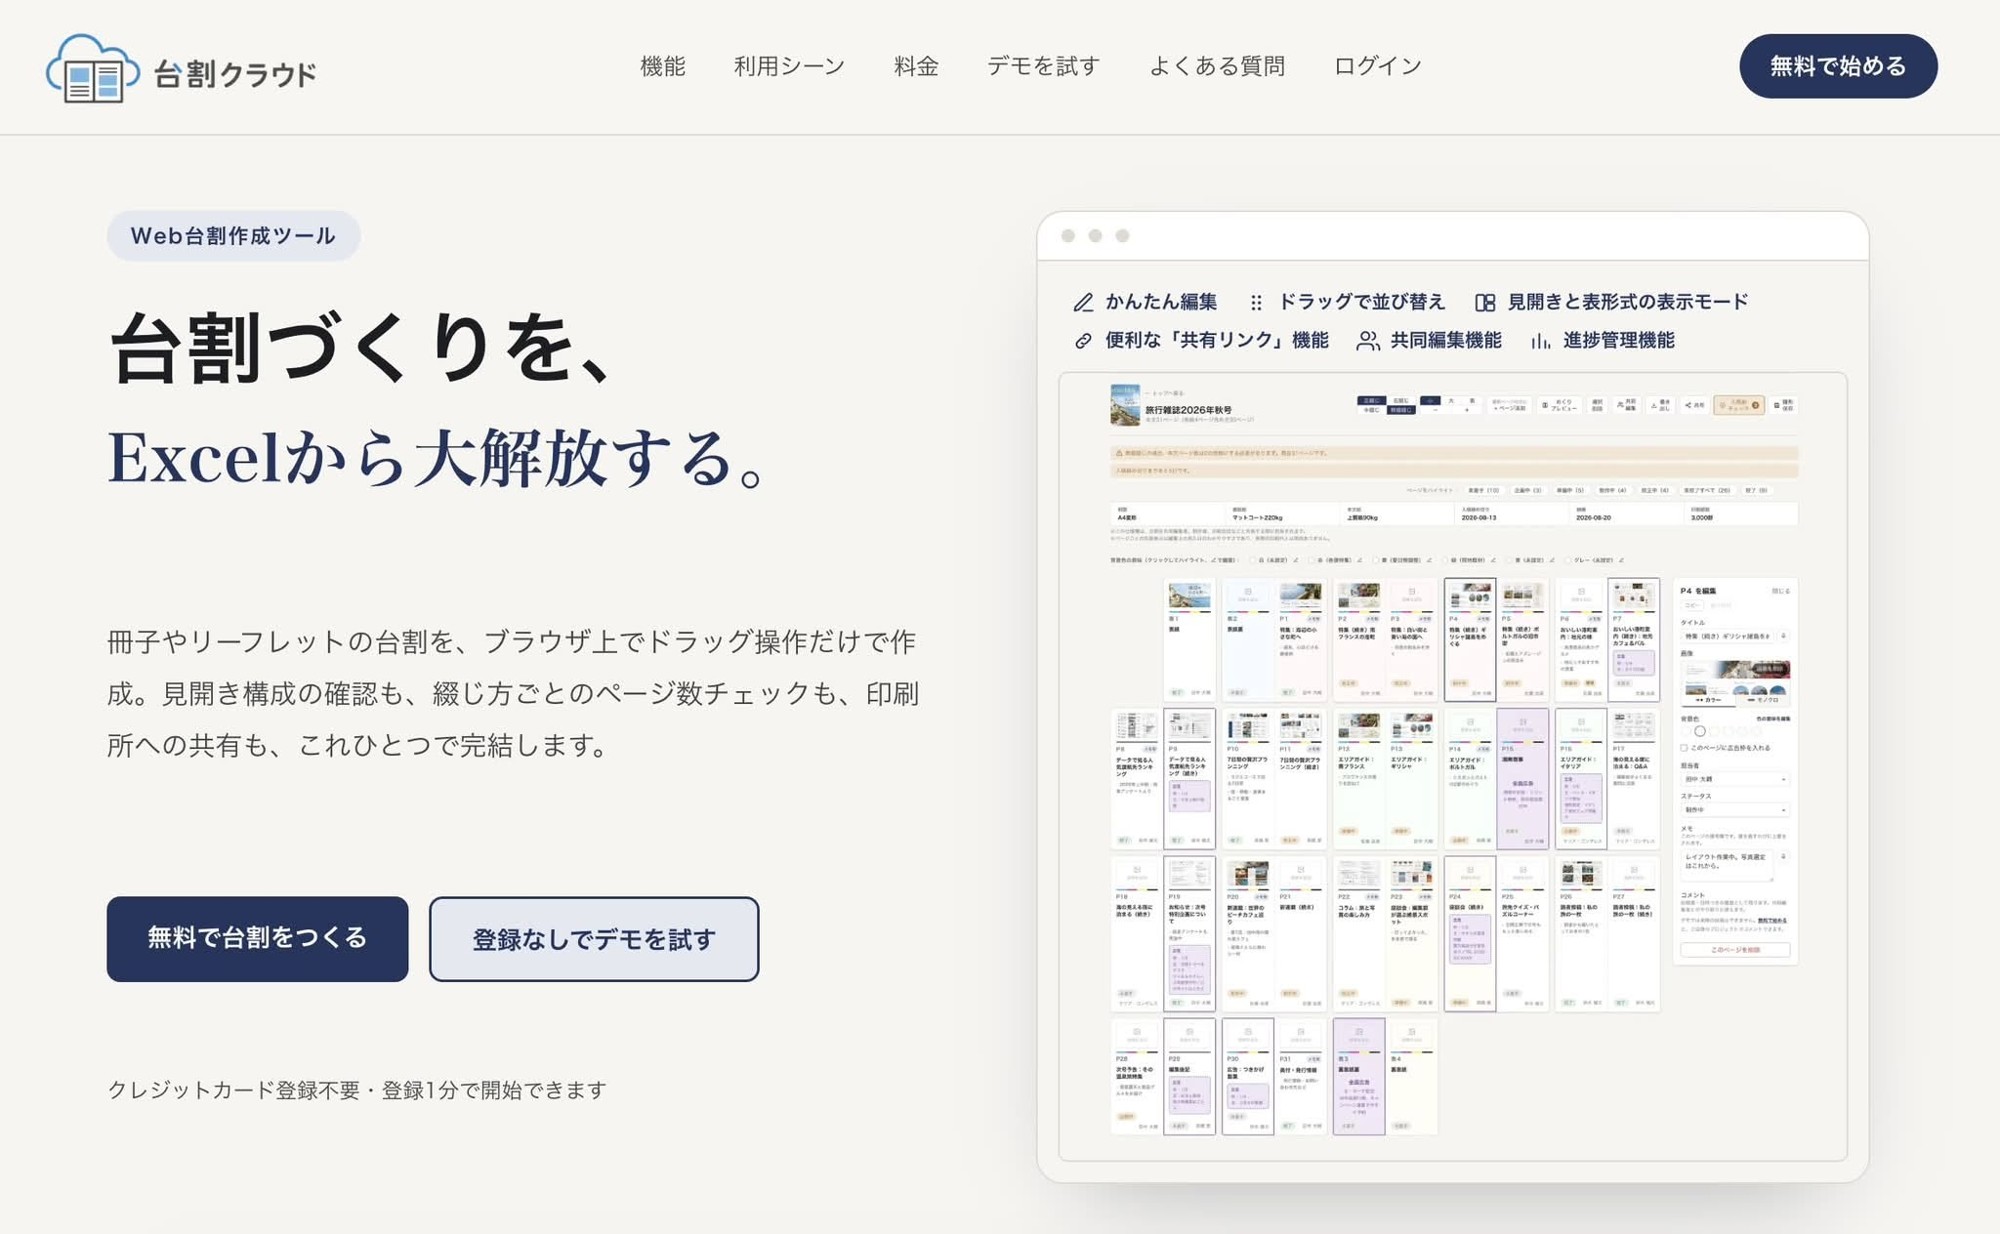Image resolution: width=2000 pixels, height=1234 pixels.
Task: Click the 台割クラウド cloud logo icon
Action: (x=92, y=68)
